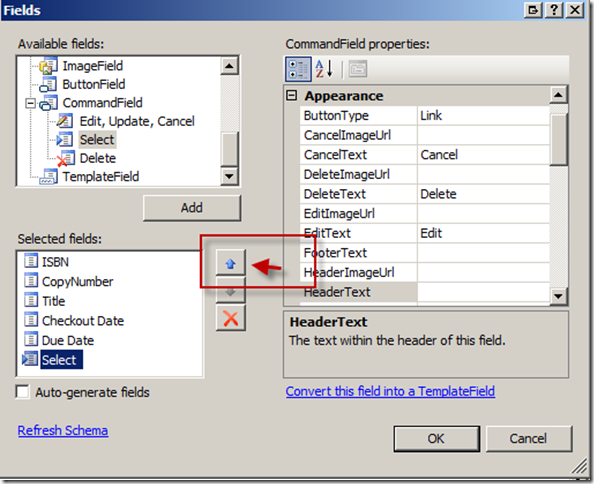This screenshot has width=594, height=484.
Task: Click the Add button
Action: click(x=192, y=208)
